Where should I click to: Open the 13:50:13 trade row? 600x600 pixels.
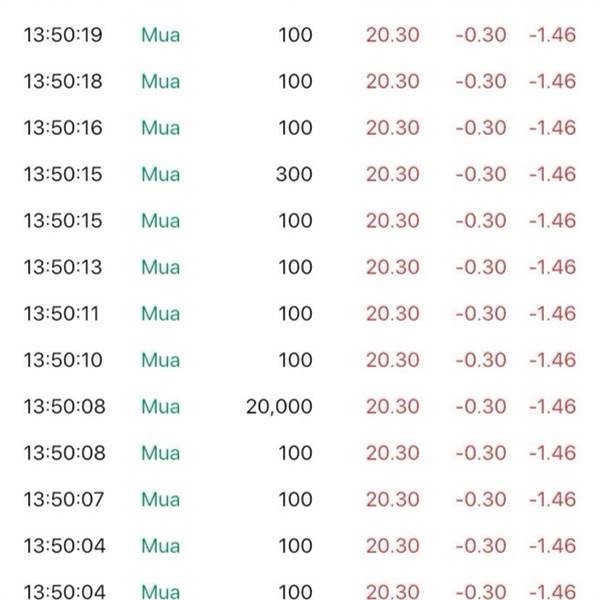(x=300, y=267)
